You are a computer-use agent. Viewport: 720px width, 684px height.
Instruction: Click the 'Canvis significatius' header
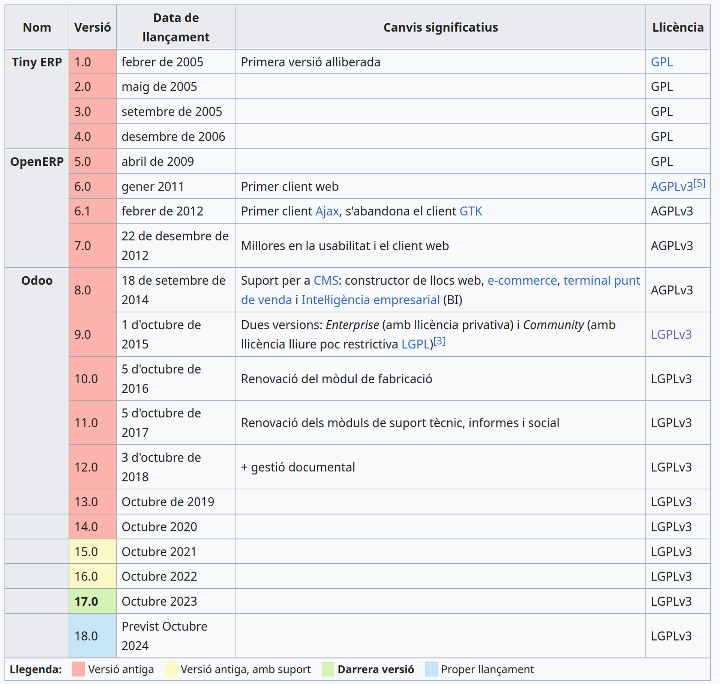coord(440,28)
